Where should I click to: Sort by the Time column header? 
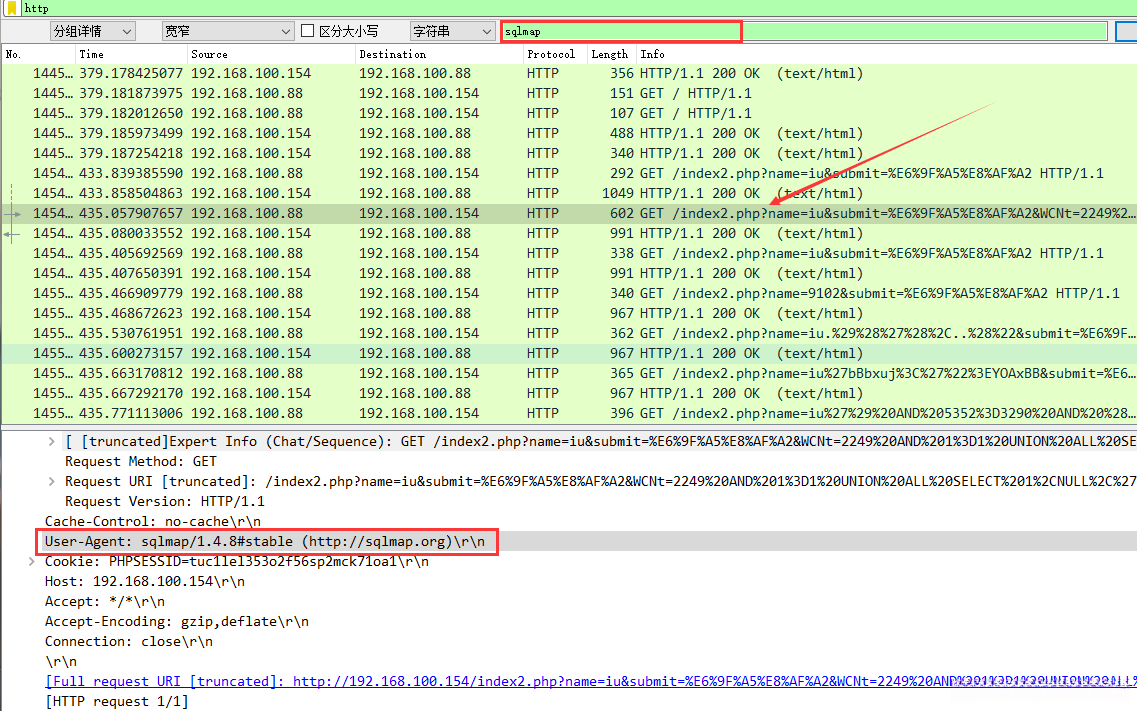pyautogui.click(x=131, y=54)
